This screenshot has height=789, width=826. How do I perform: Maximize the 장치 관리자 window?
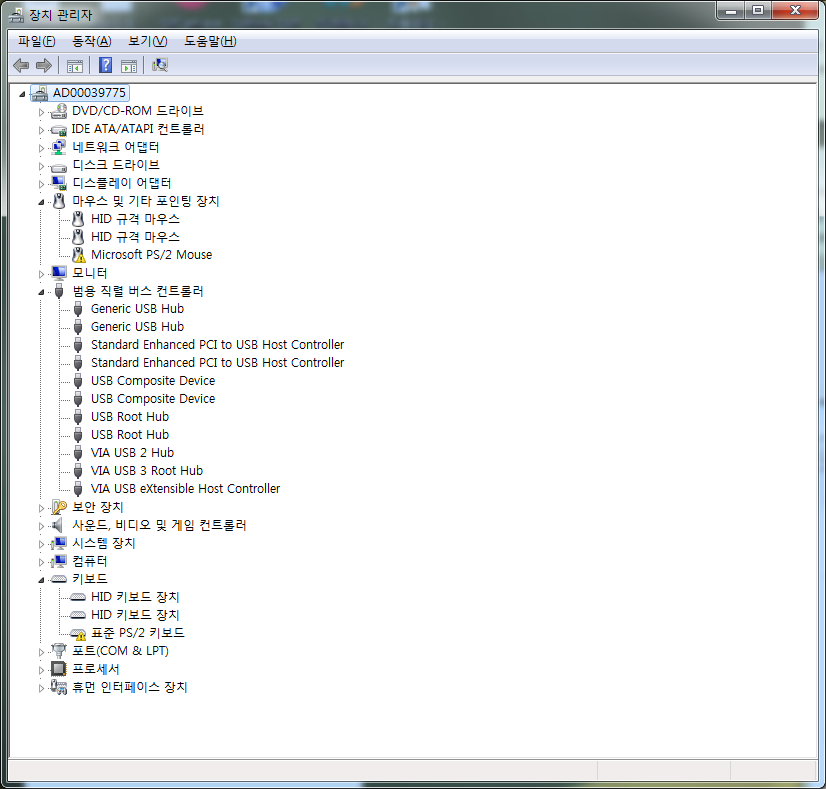pos(758,11)
